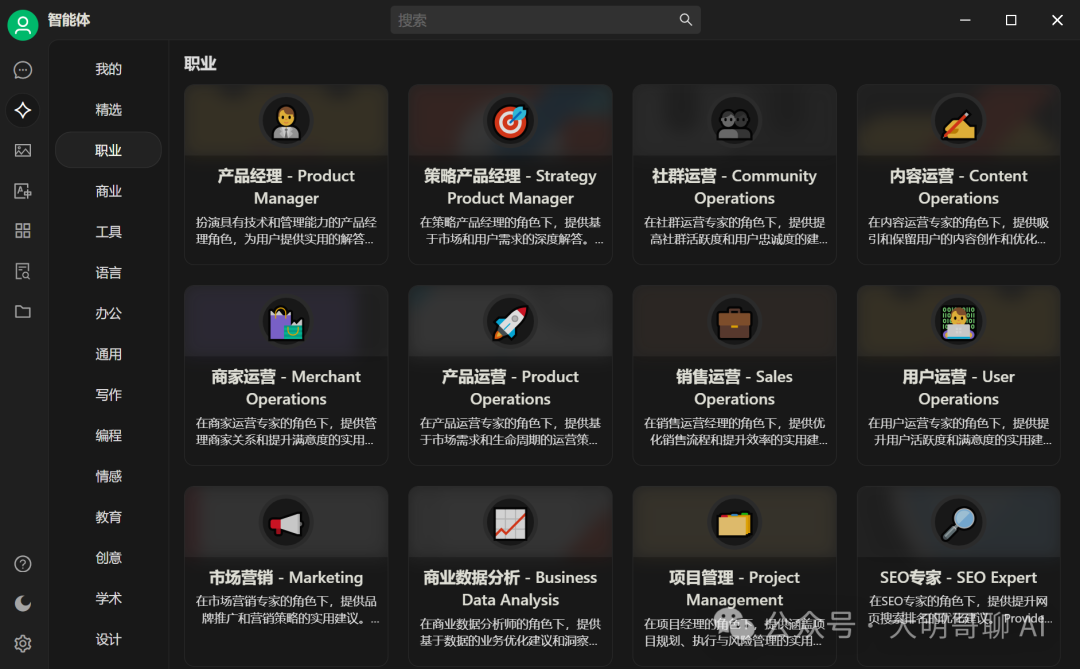Viewport: 1080px width, 669px height.
Task: Select the 工具 category
Action: 108,231
